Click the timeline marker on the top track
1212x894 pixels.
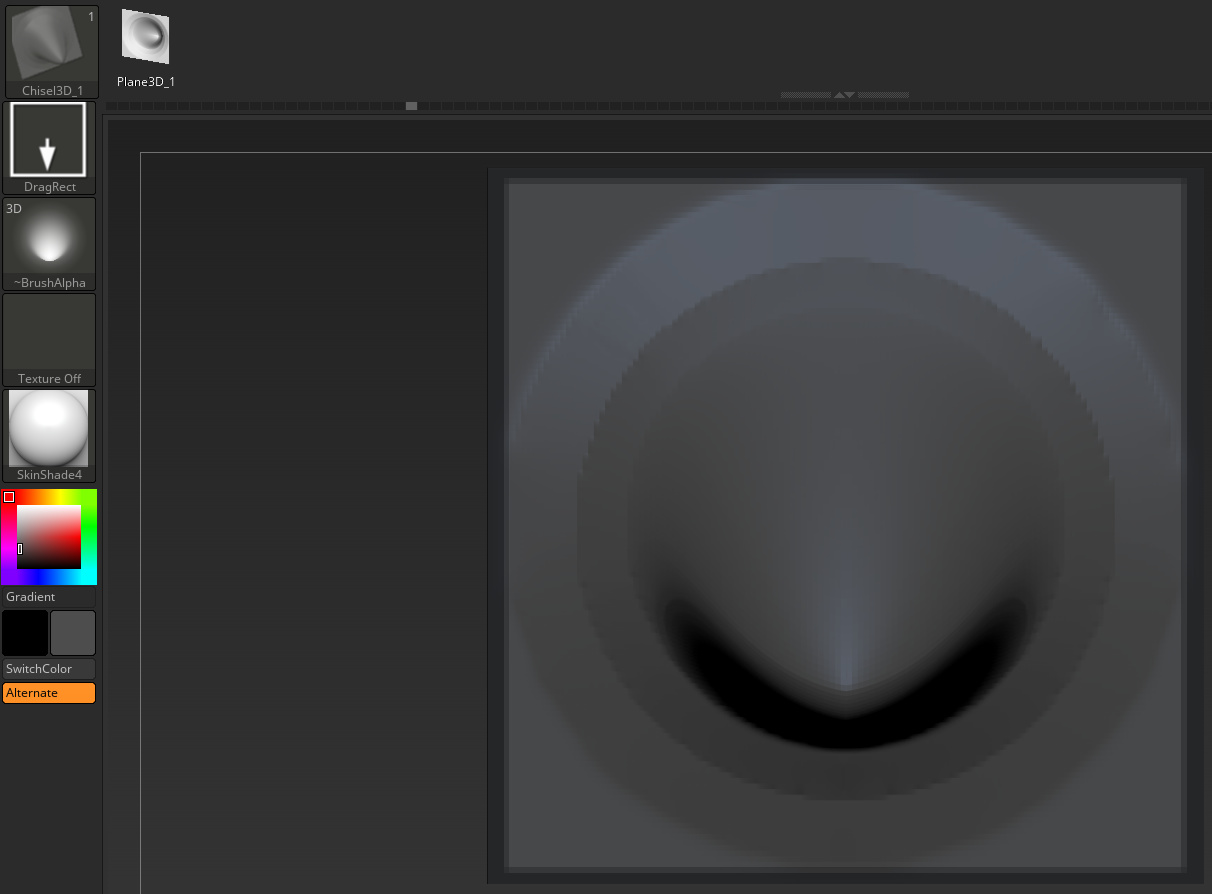tap(411, 106)
